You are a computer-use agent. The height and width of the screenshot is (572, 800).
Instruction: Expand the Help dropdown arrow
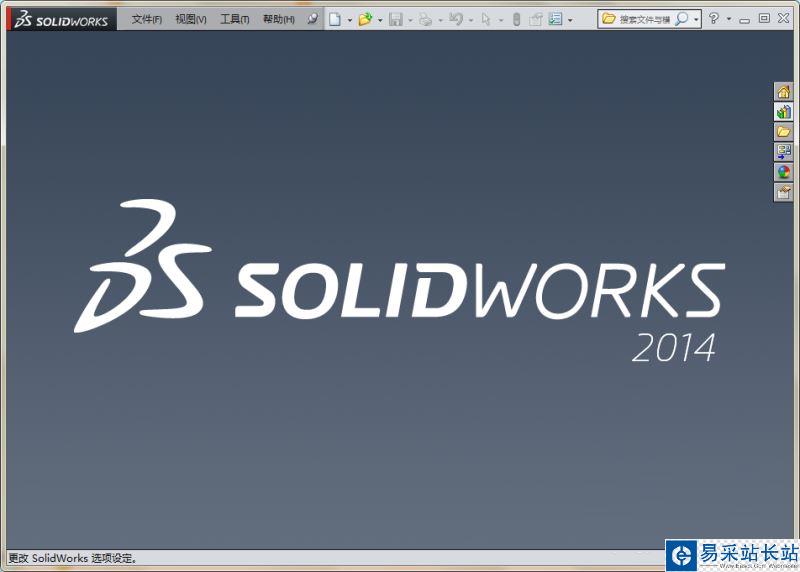(x=729, y=19)
